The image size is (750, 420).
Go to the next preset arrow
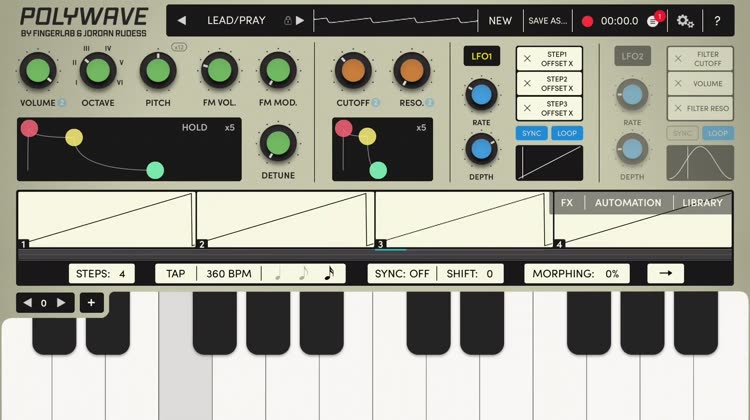[300, 21]
